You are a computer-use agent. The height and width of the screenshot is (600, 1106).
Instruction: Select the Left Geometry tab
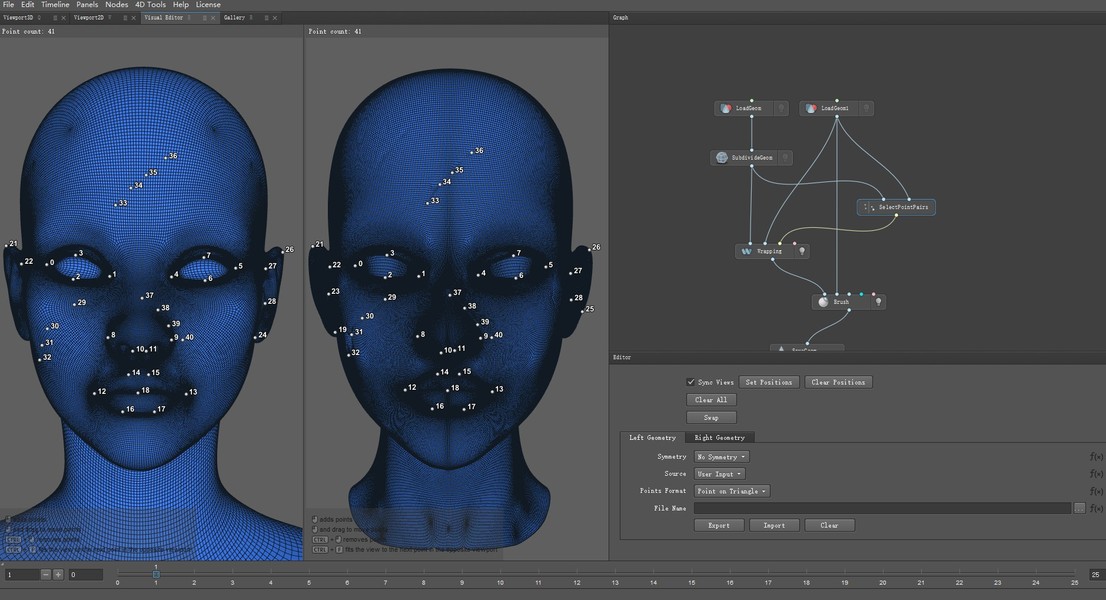click(x=652, y=438)
